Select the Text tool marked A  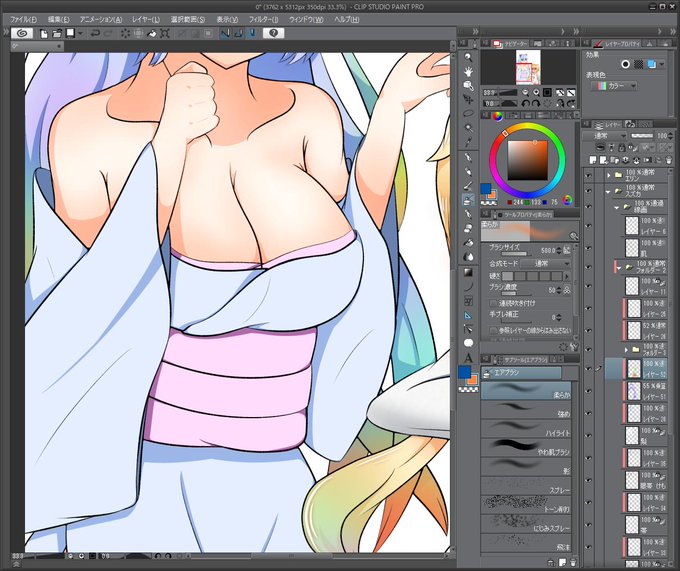(x=468, y=358)
